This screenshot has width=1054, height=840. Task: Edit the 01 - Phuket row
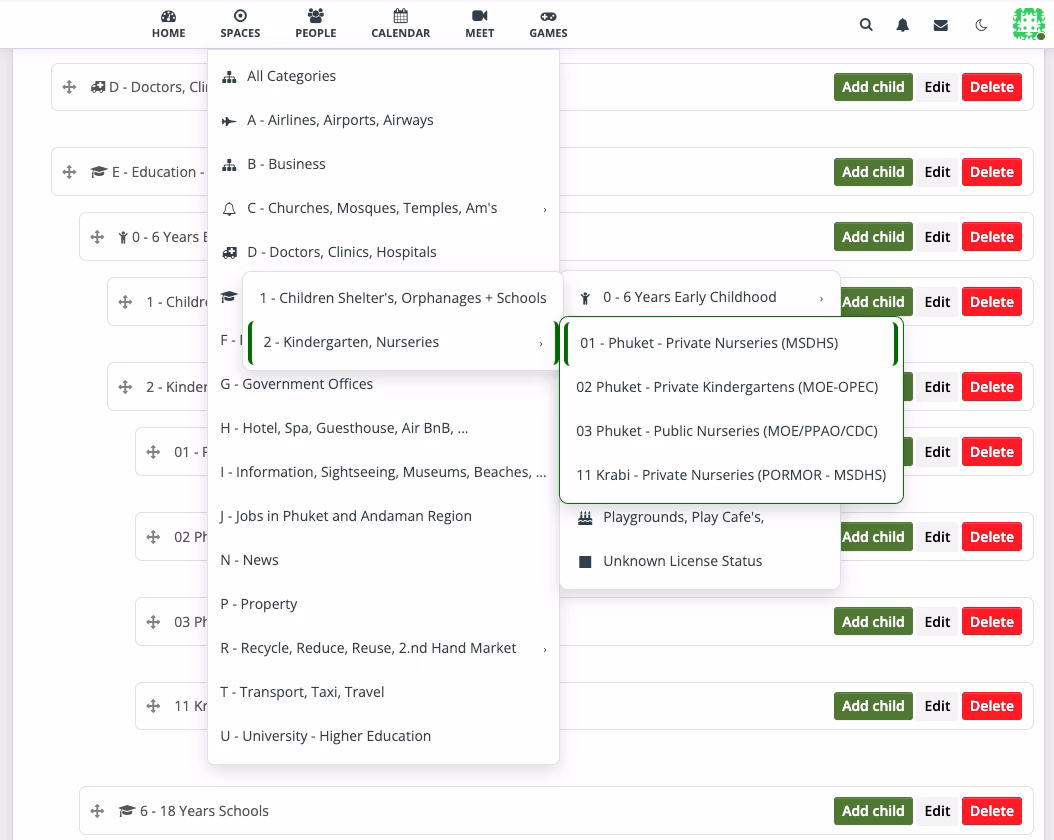(937, 452)
